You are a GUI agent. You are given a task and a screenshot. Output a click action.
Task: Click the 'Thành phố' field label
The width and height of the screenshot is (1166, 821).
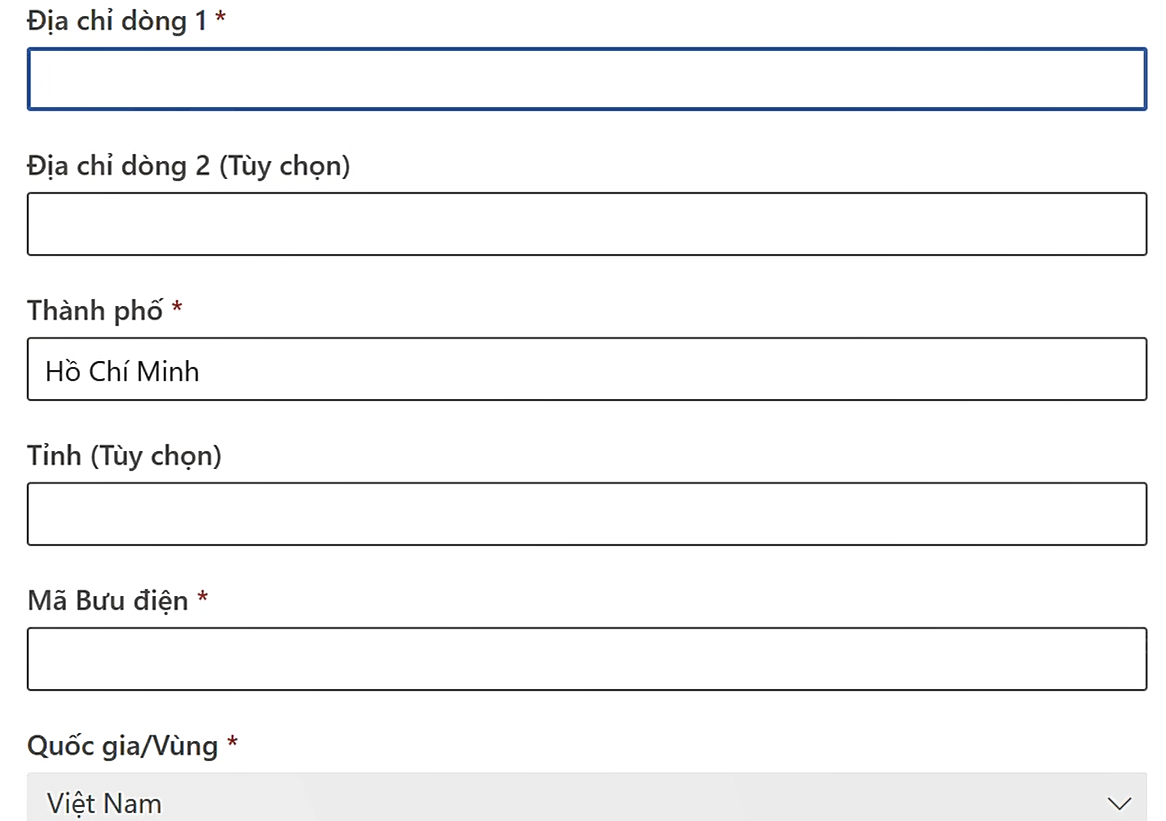click(95, 311)
